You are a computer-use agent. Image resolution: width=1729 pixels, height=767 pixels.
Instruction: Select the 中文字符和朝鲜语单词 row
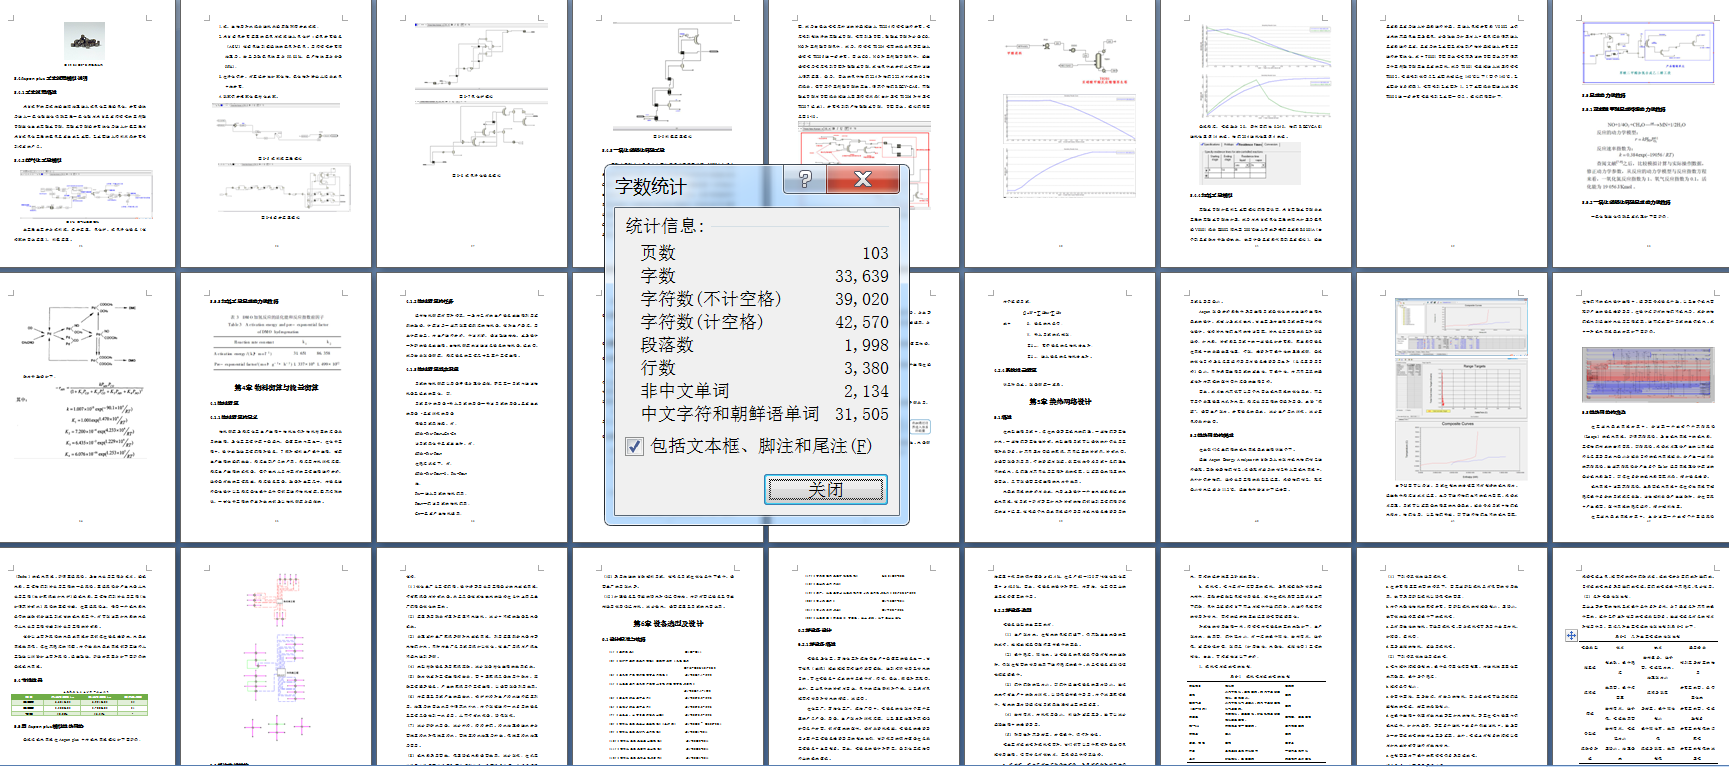pyautogui.click(x=764, y=414)
